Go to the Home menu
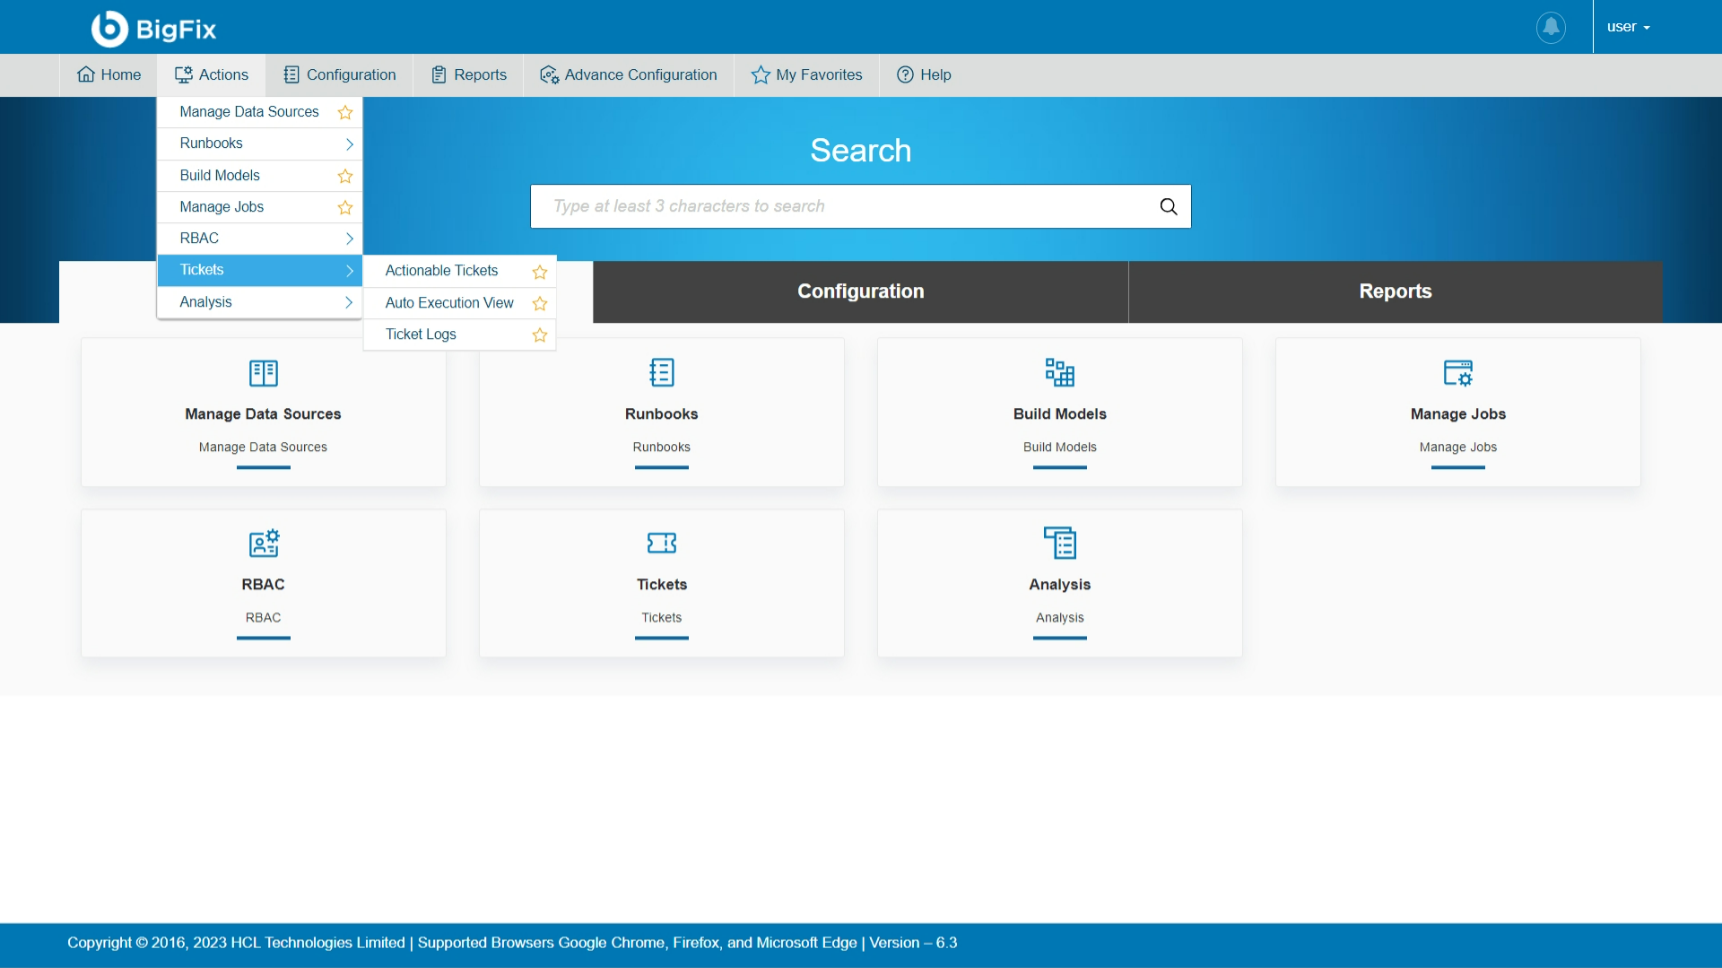 click(x=109, y=75)
